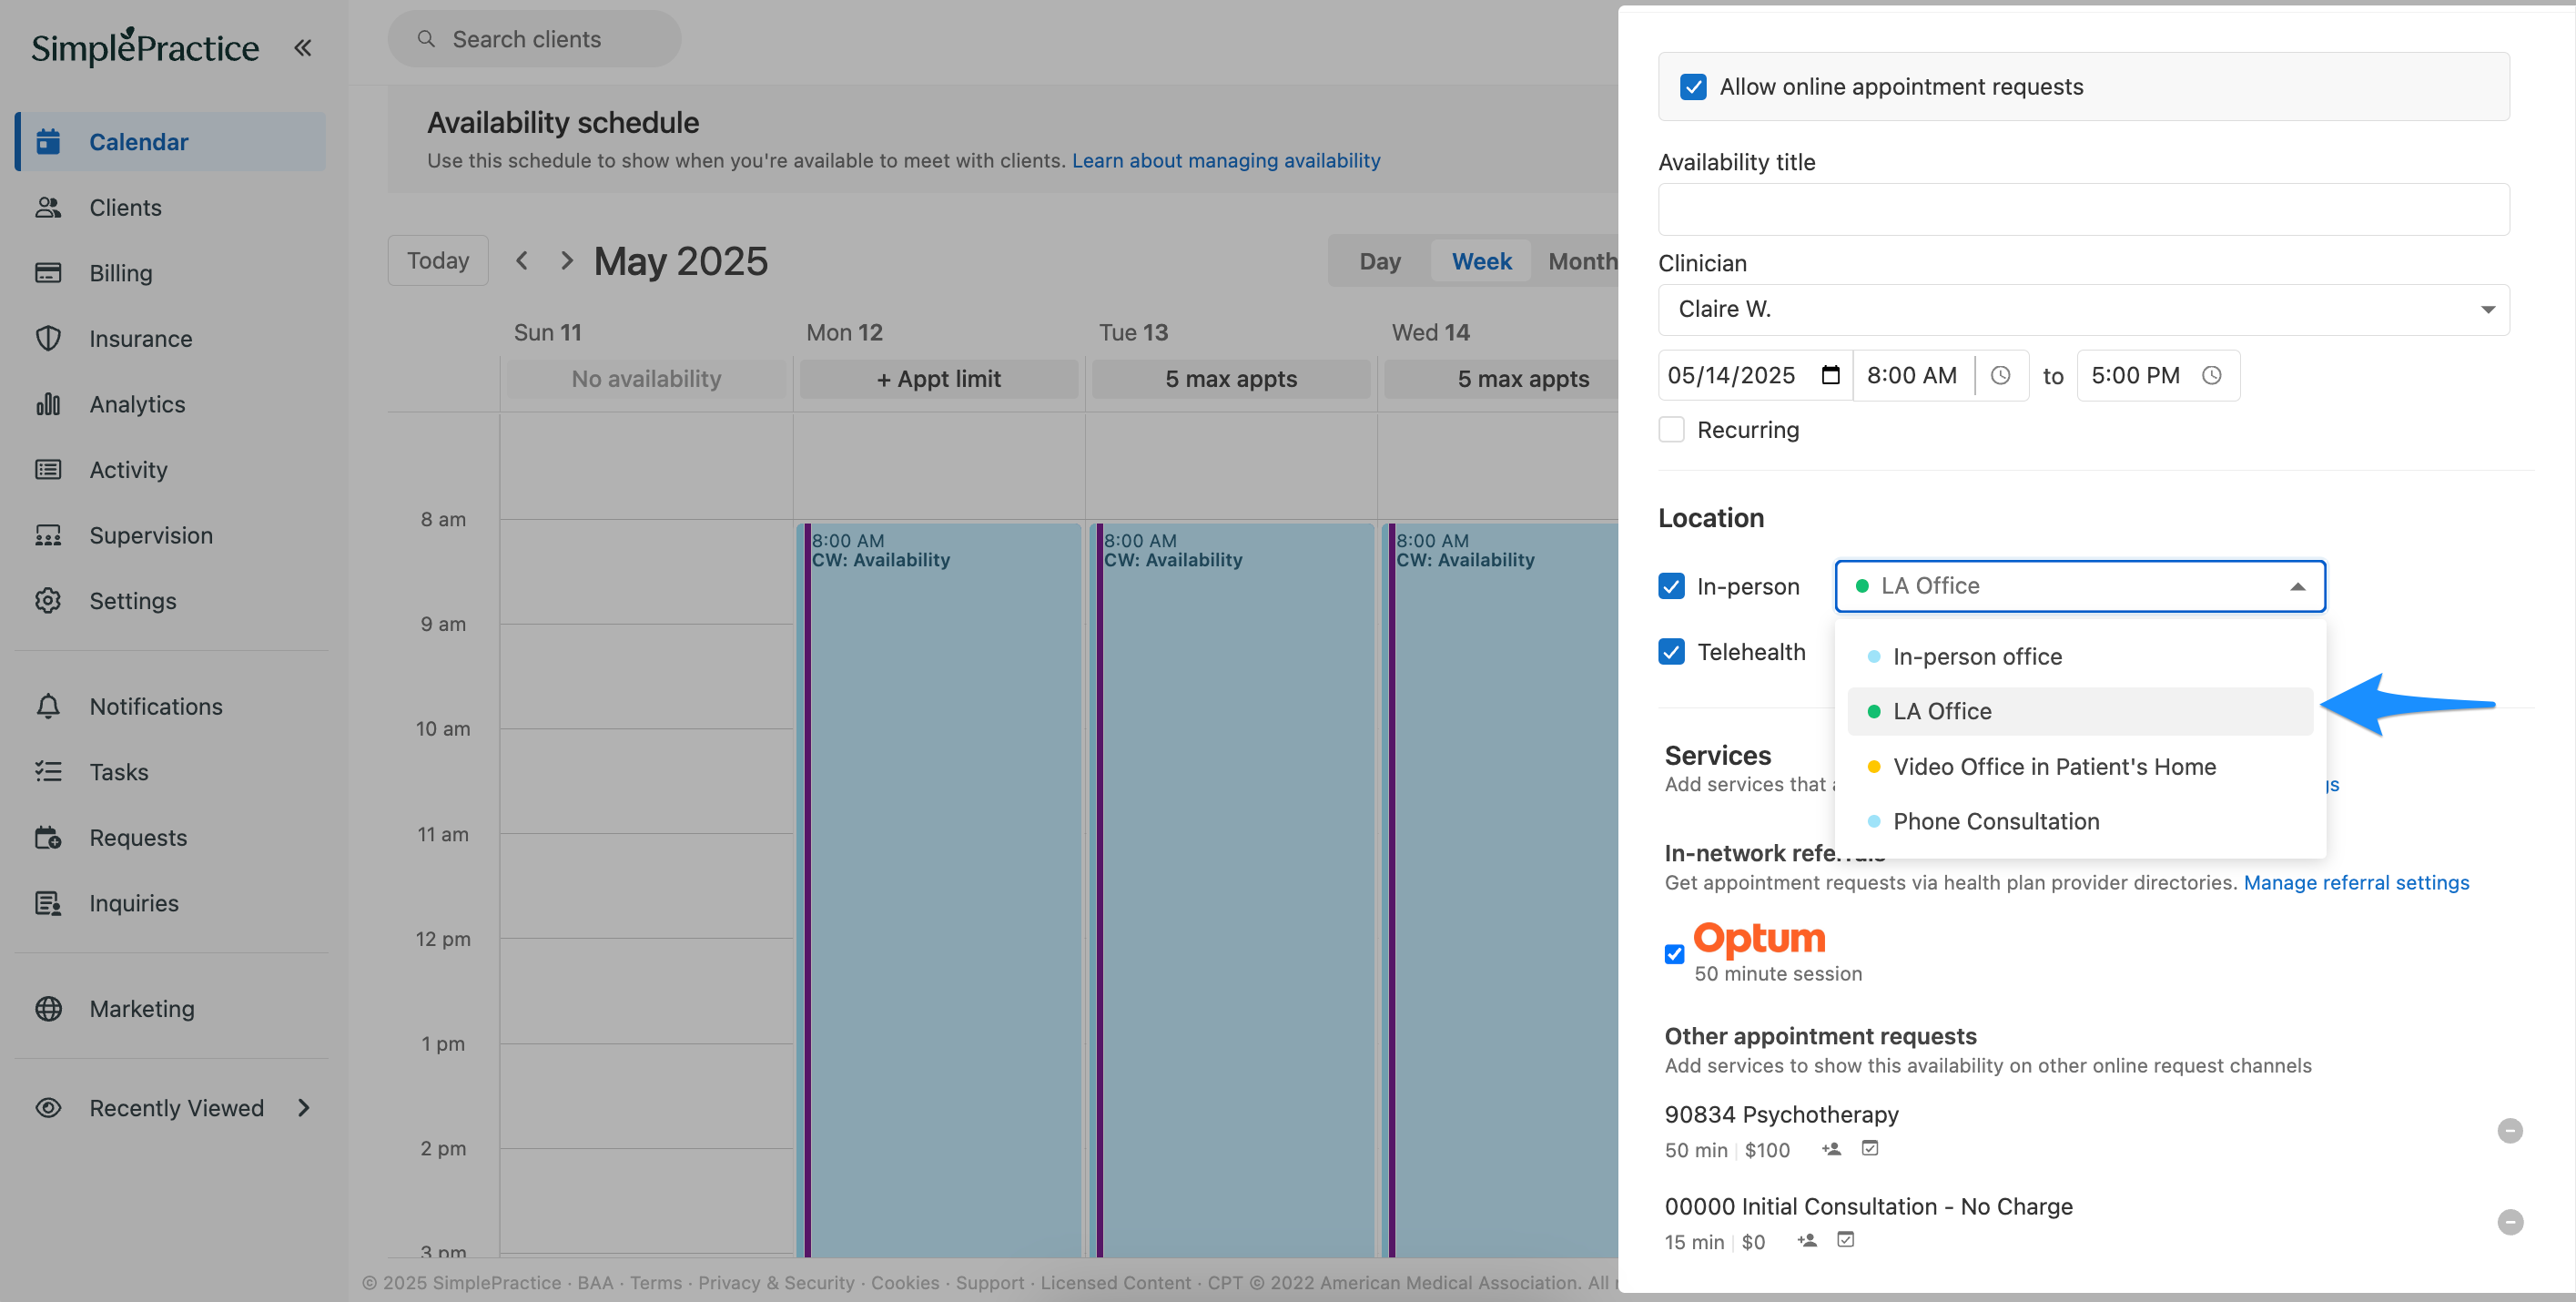
Task: Click the 8:00 AM start time field
Action: click(x=1912, y=376)
